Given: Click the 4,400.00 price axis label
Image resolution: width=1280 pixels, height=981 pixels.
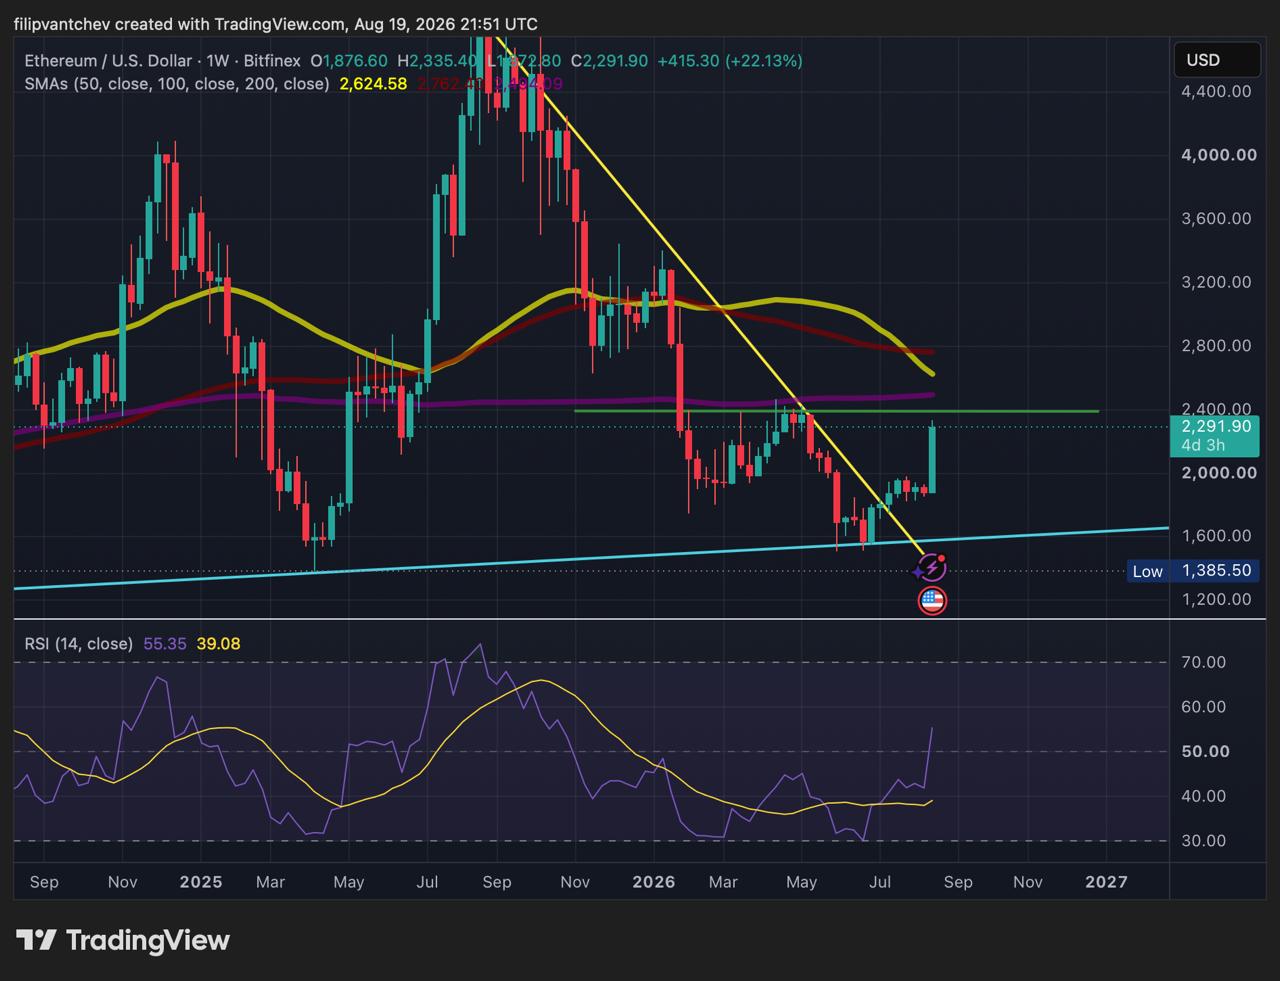Looking at the screenshot, I should [1216, 91].
